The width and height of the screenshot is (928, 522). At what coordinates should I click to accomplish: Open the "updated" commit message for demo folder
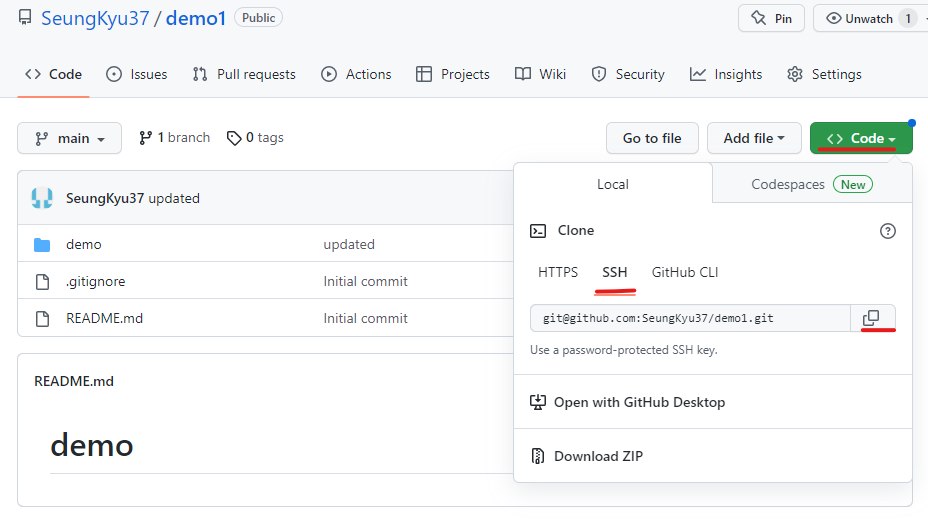click(x=349, y=244)
